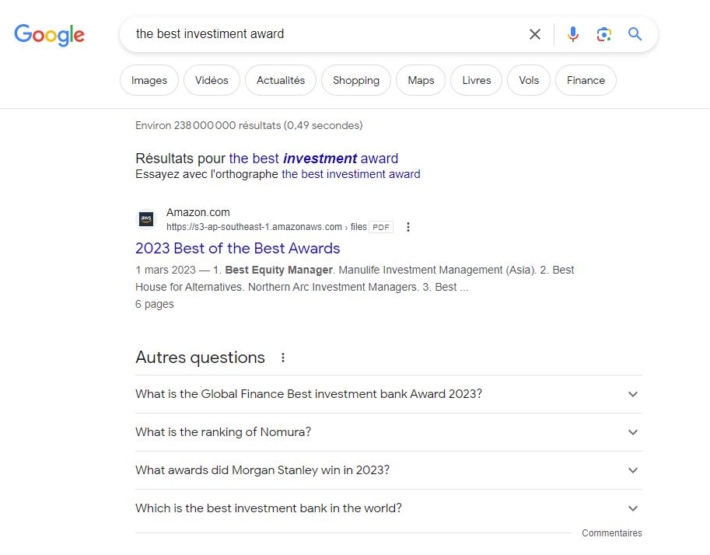Click the PDF label badge
710x555 pixels.
point(381,227)
